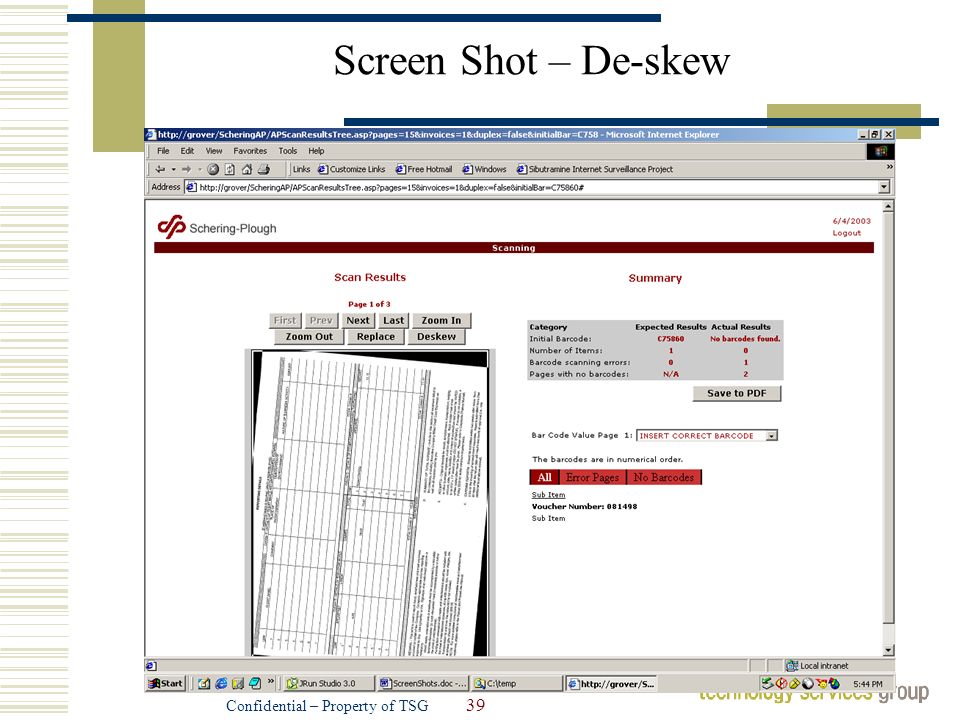Viewport: 960px width, 720px height.
Task: Open the Help menu
Action: (316, 151)
